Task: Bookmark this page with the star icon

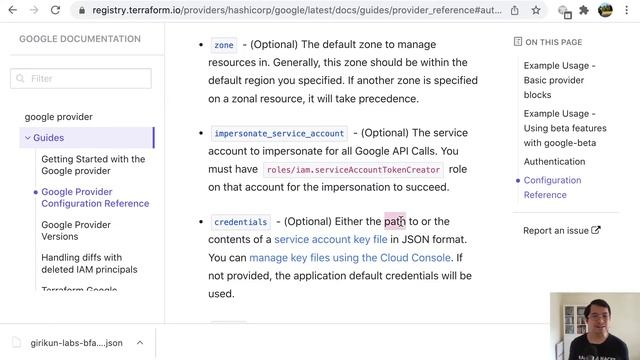Action: [536, 10]
